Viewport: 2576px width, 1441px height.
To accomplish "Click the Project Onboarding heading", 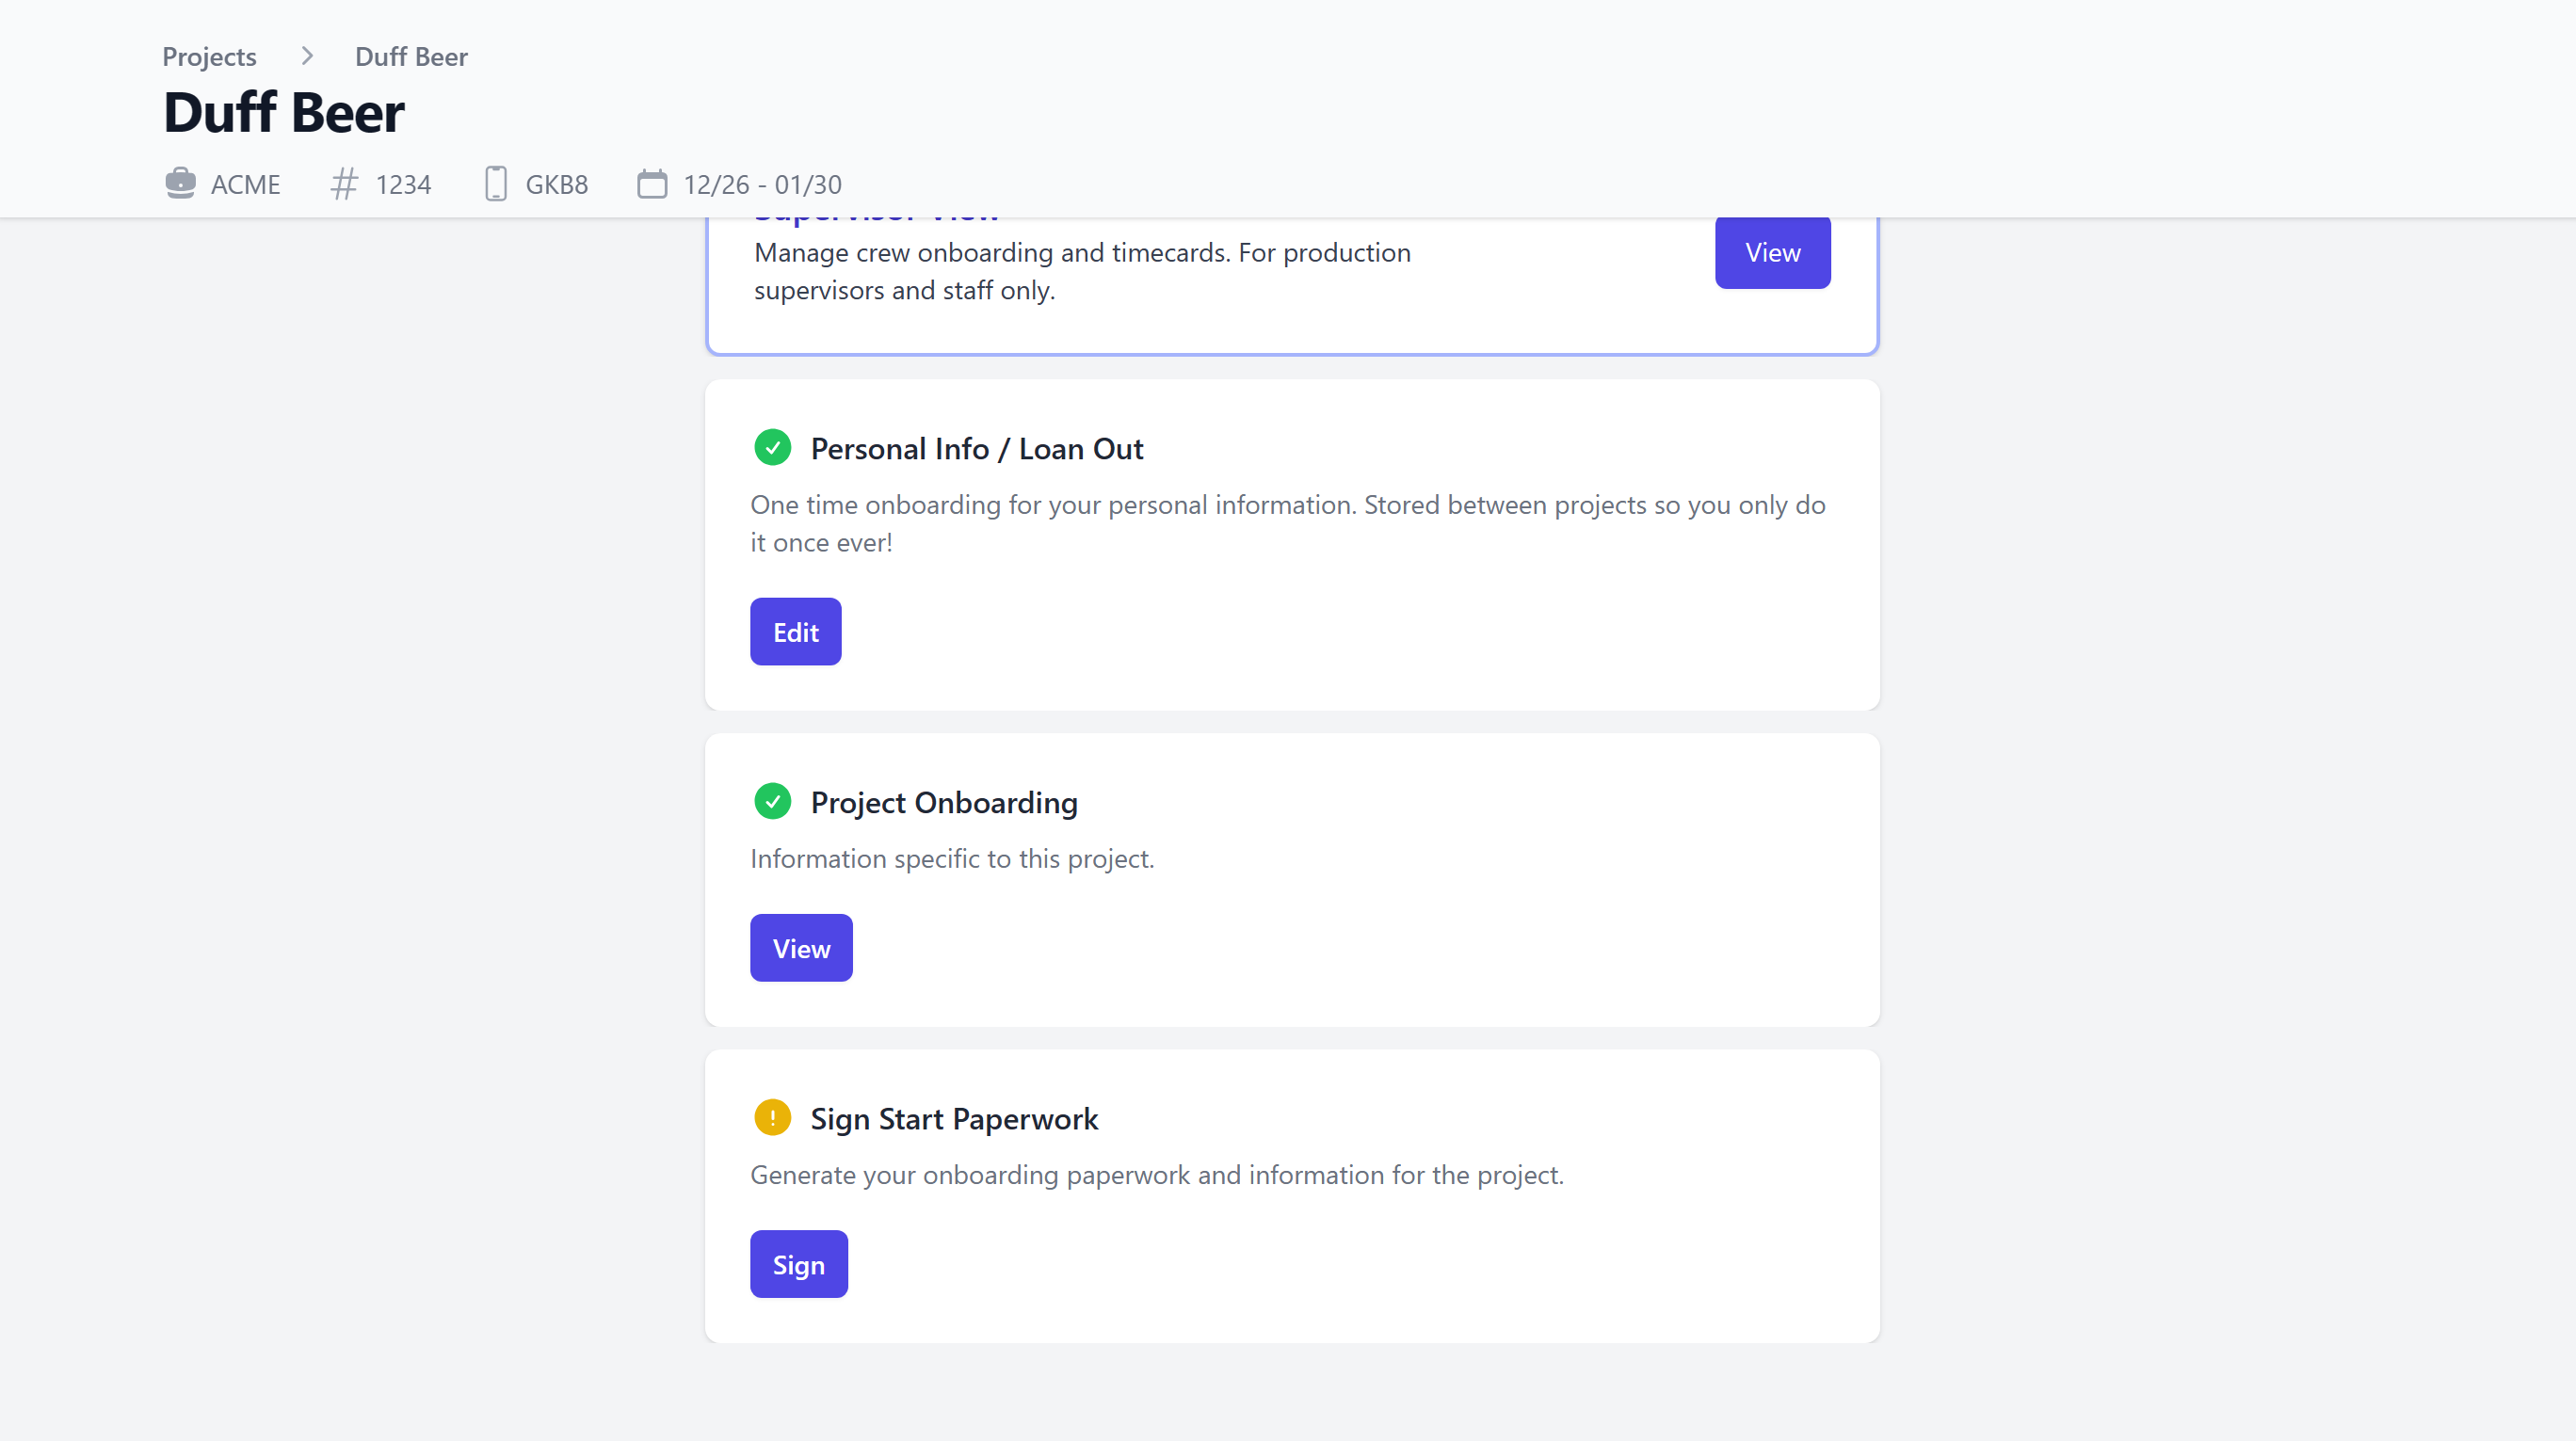I will pyautogui.click(x=944, y=802).
